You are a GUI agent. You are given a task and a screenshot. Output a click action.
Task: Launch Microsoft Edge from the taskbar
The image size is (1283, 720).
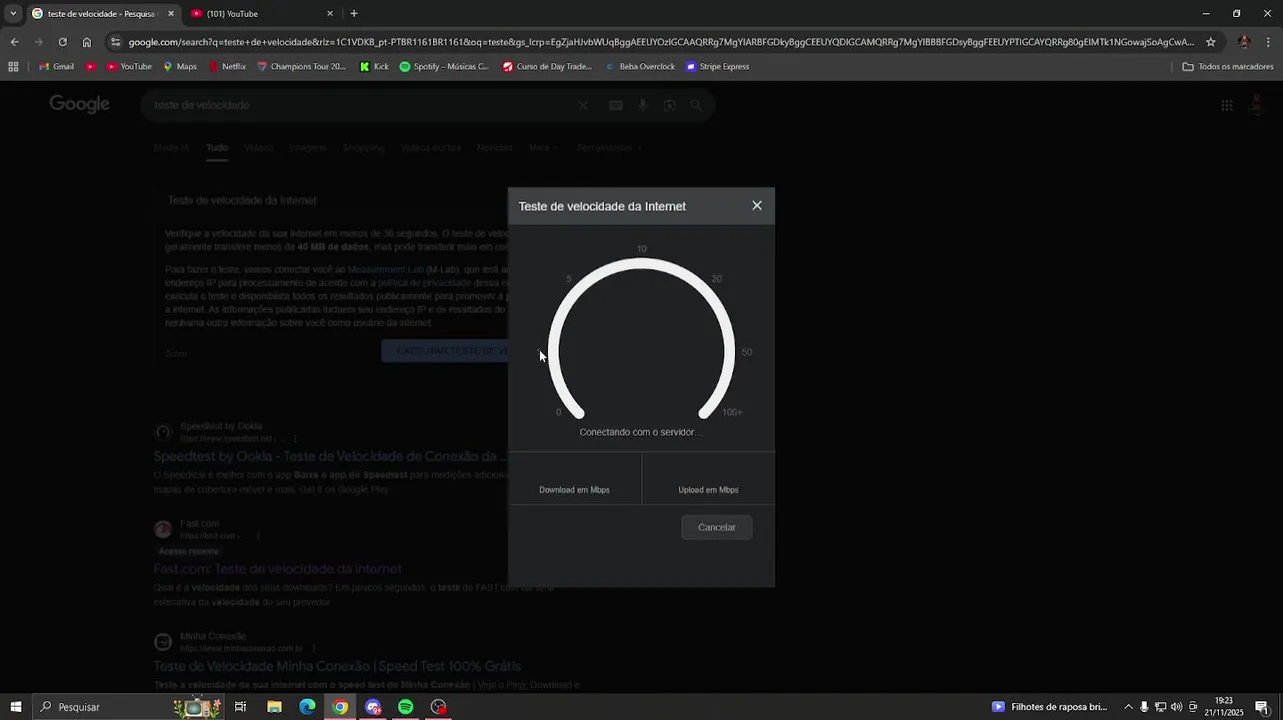coord(307,707)
